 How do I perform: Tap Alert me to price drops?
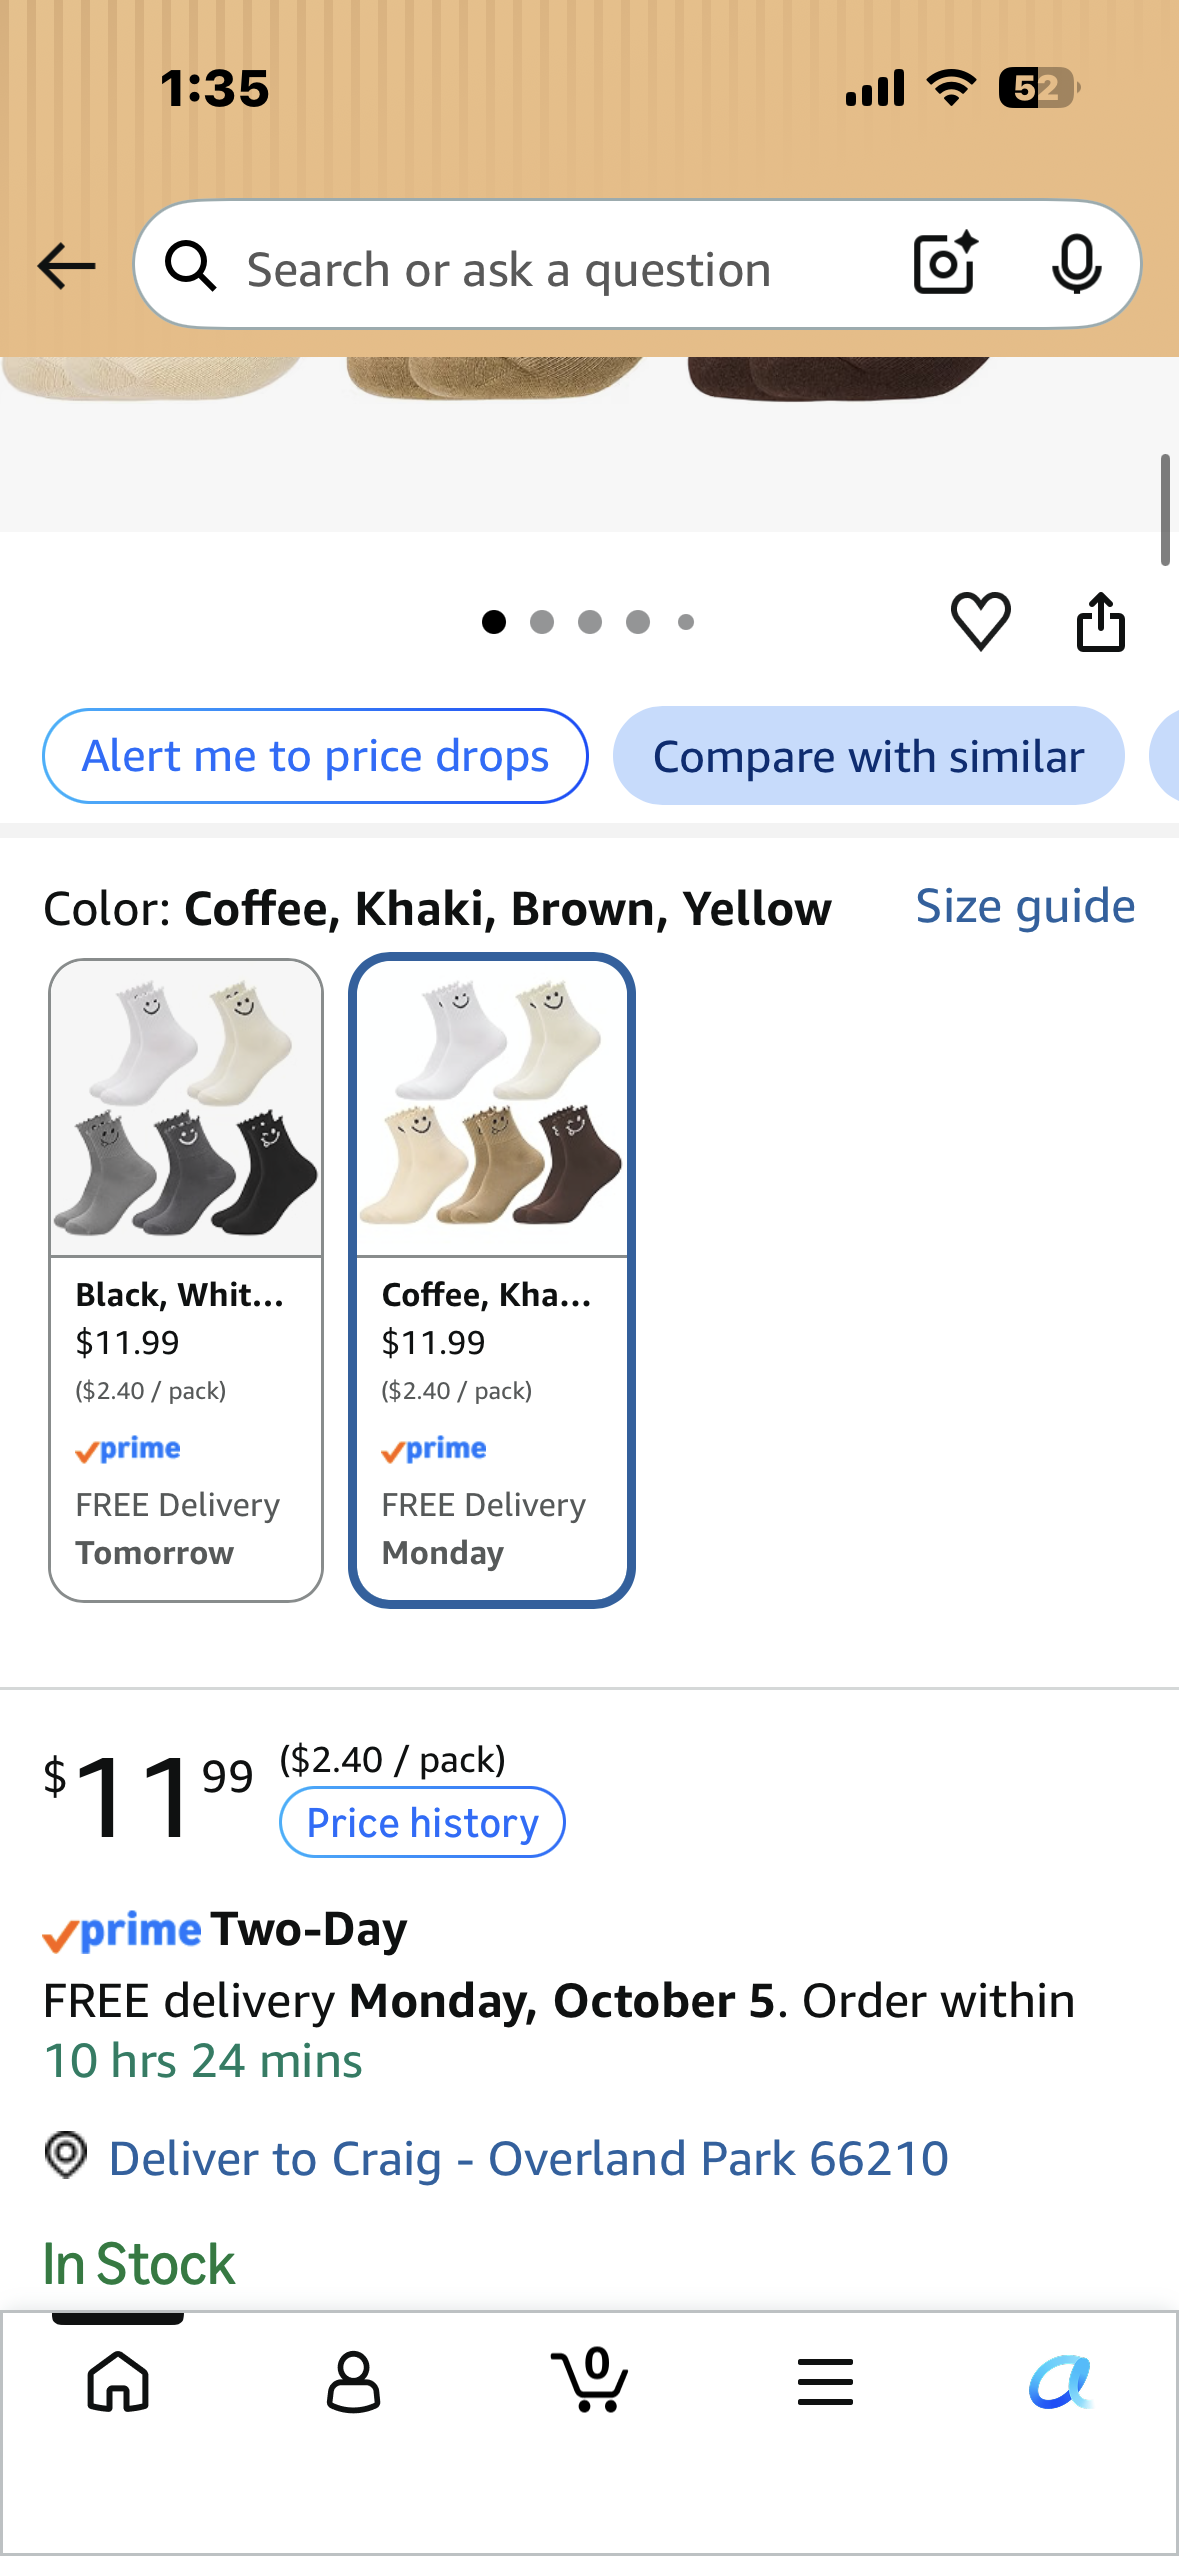315,756
